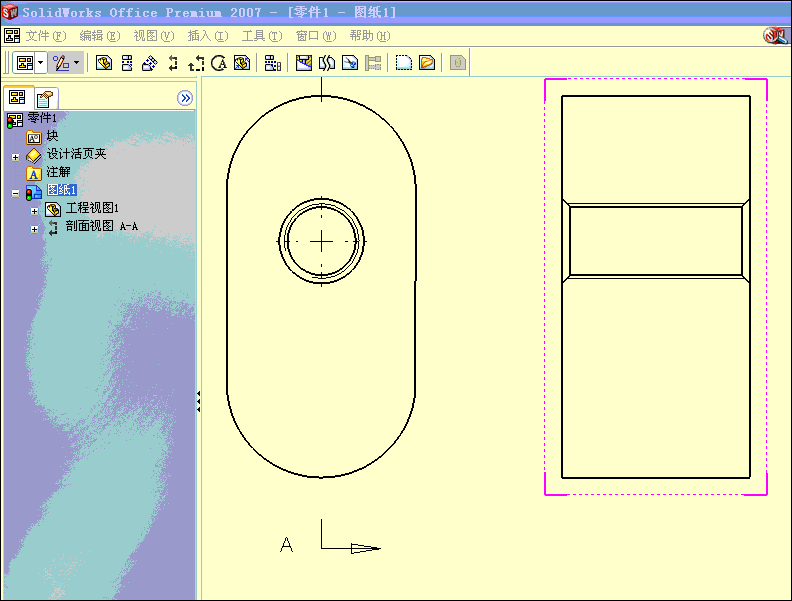Select the 设计活页夹 tree item
Screen dimensions: 792x601
76,154
